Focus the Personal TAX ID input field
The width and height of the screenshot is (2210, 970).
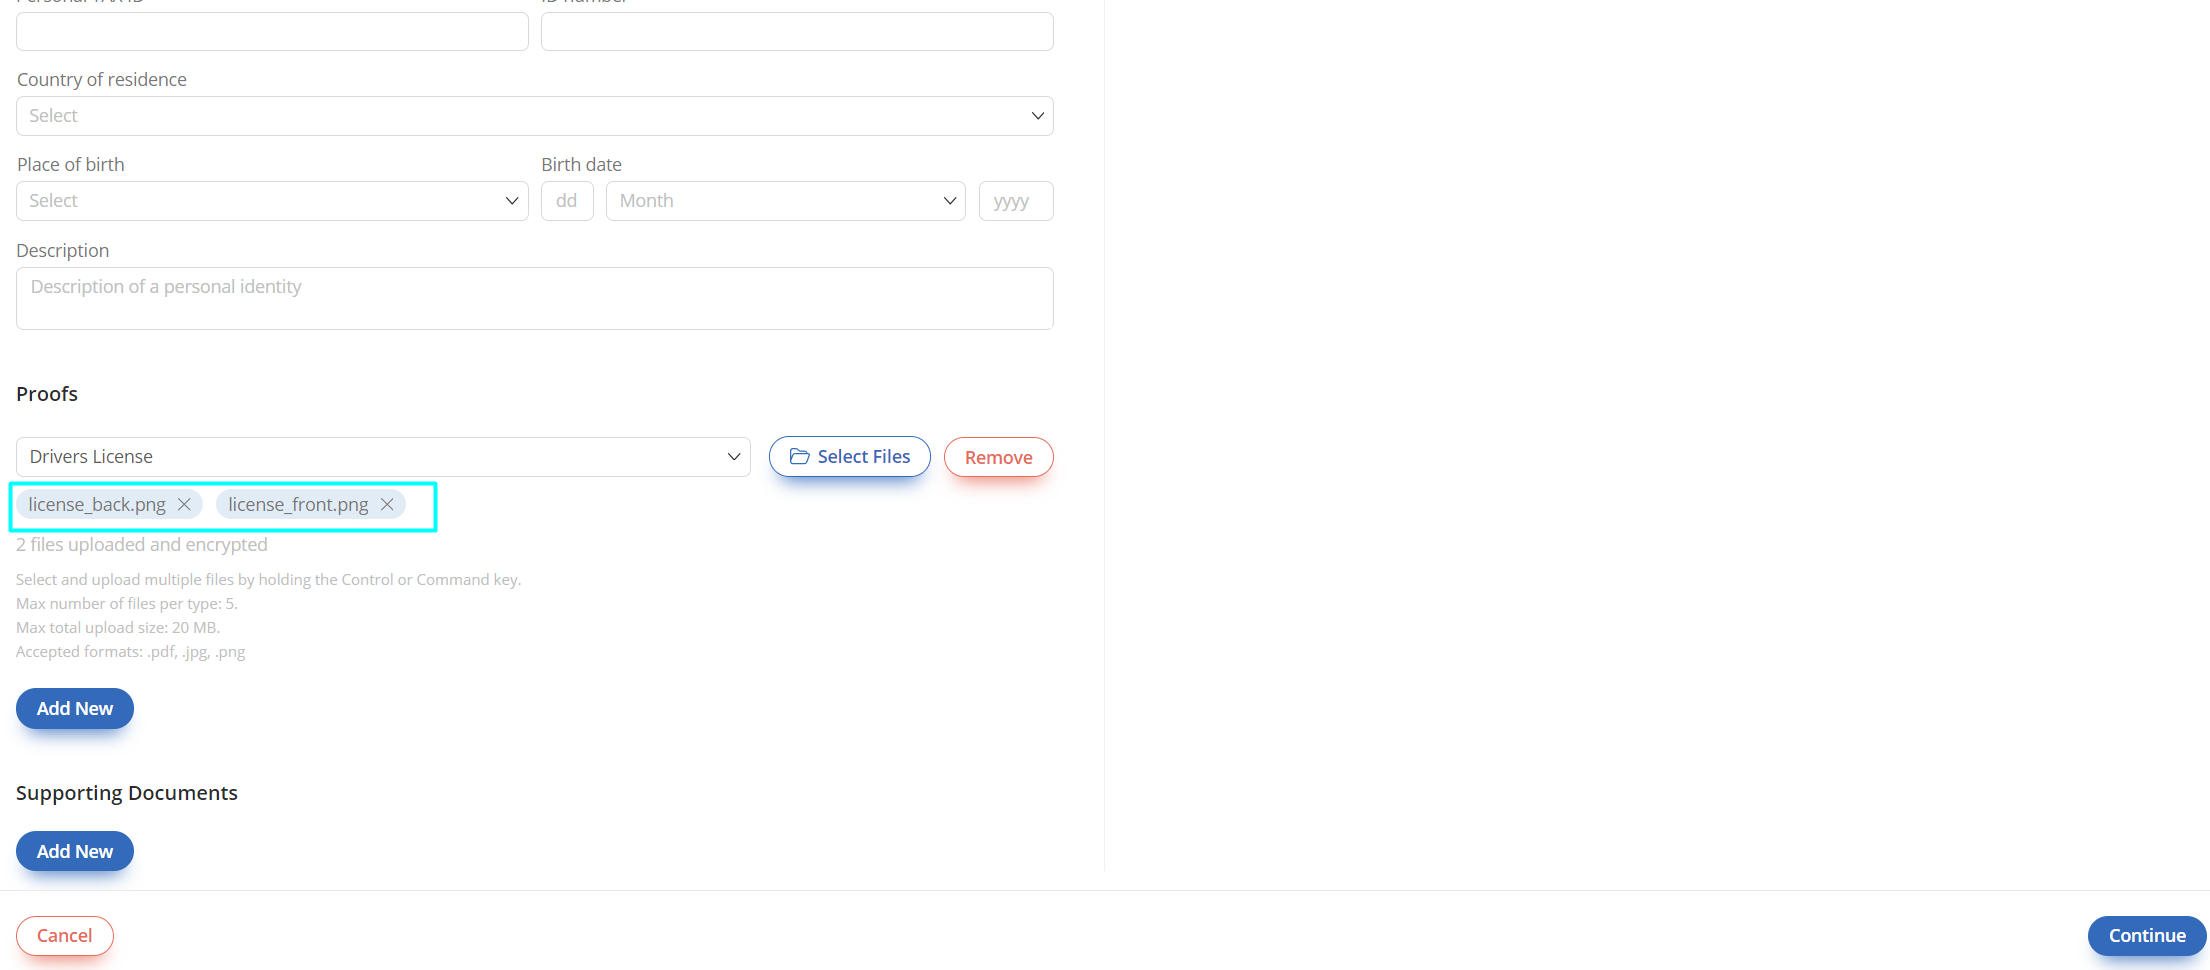[272, 31]
